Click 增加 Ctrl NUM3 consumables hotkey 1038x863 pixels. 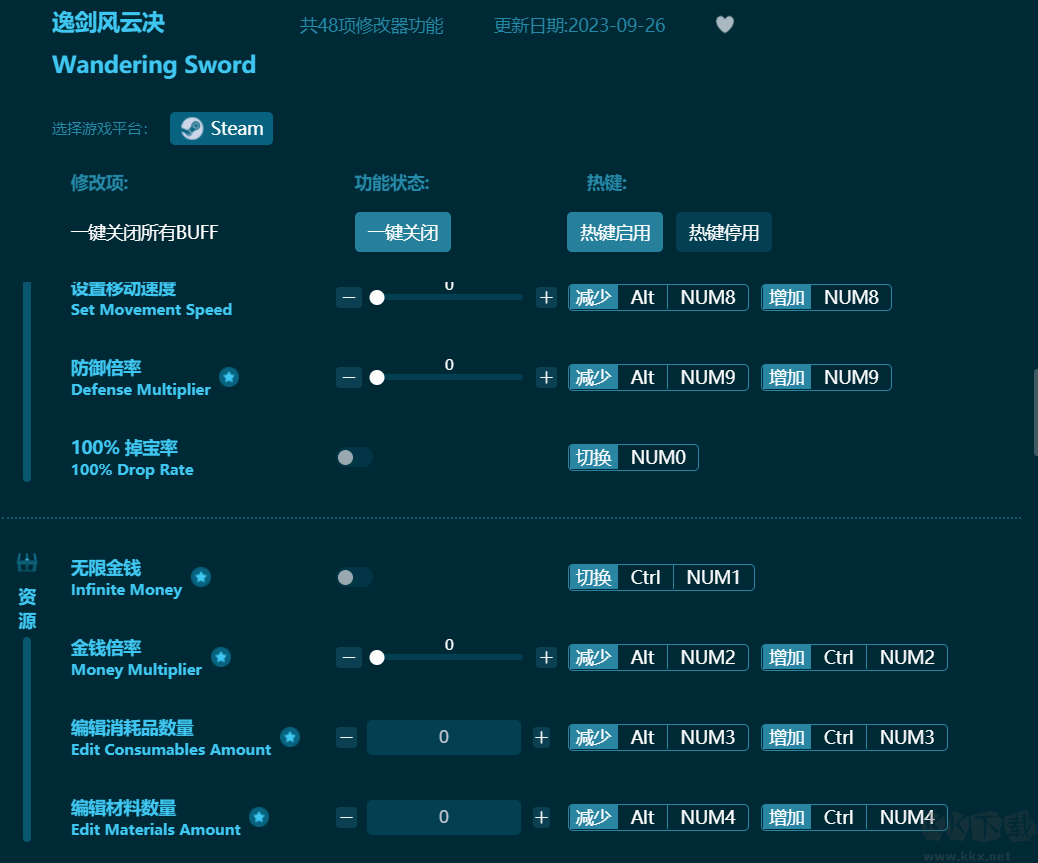point(854,737)
